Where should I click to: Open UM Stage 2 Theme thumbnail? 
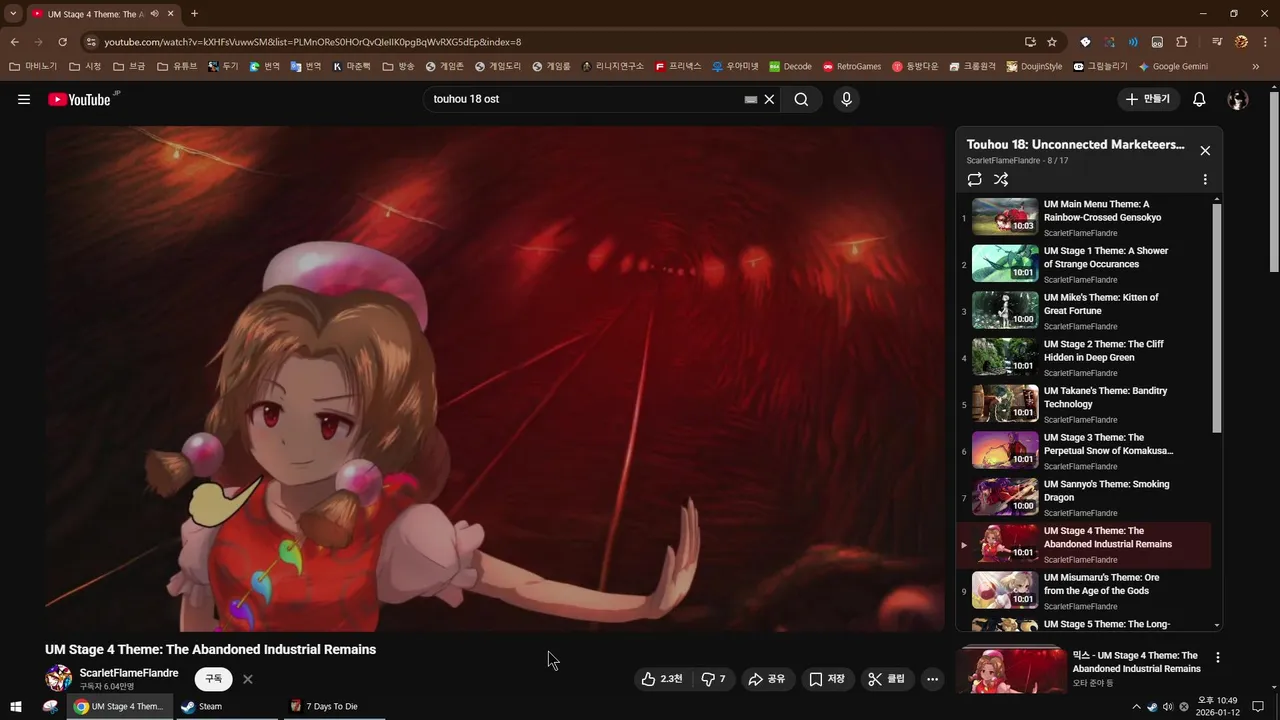tap(1005, 357)
